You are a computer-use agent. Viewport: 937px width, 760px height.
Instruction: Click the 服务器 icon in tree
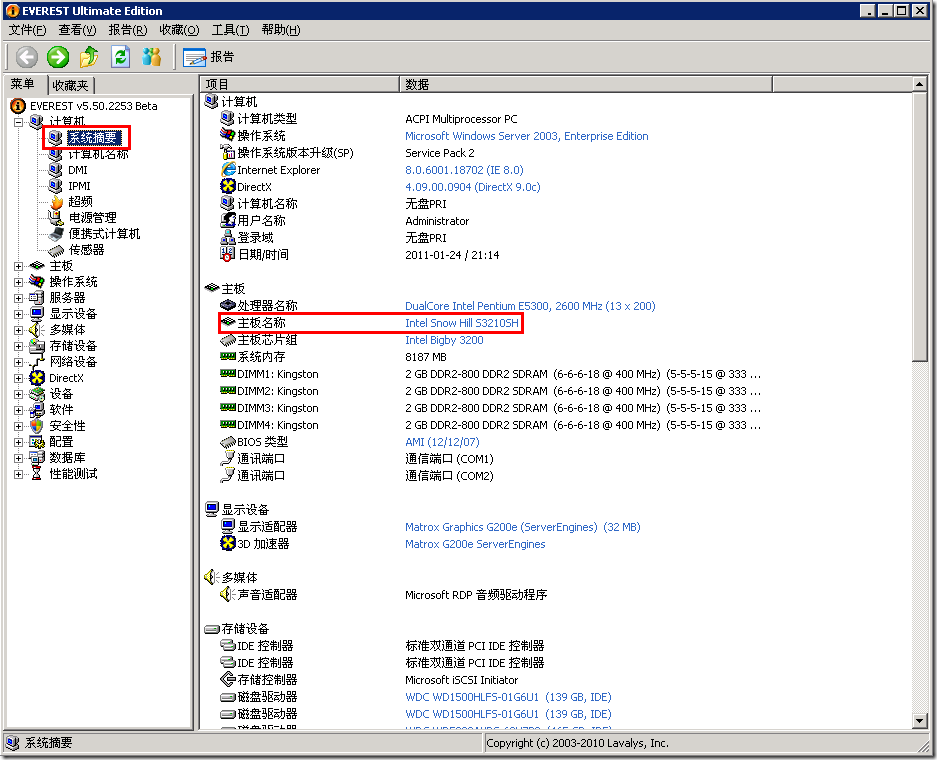[37, 298]
